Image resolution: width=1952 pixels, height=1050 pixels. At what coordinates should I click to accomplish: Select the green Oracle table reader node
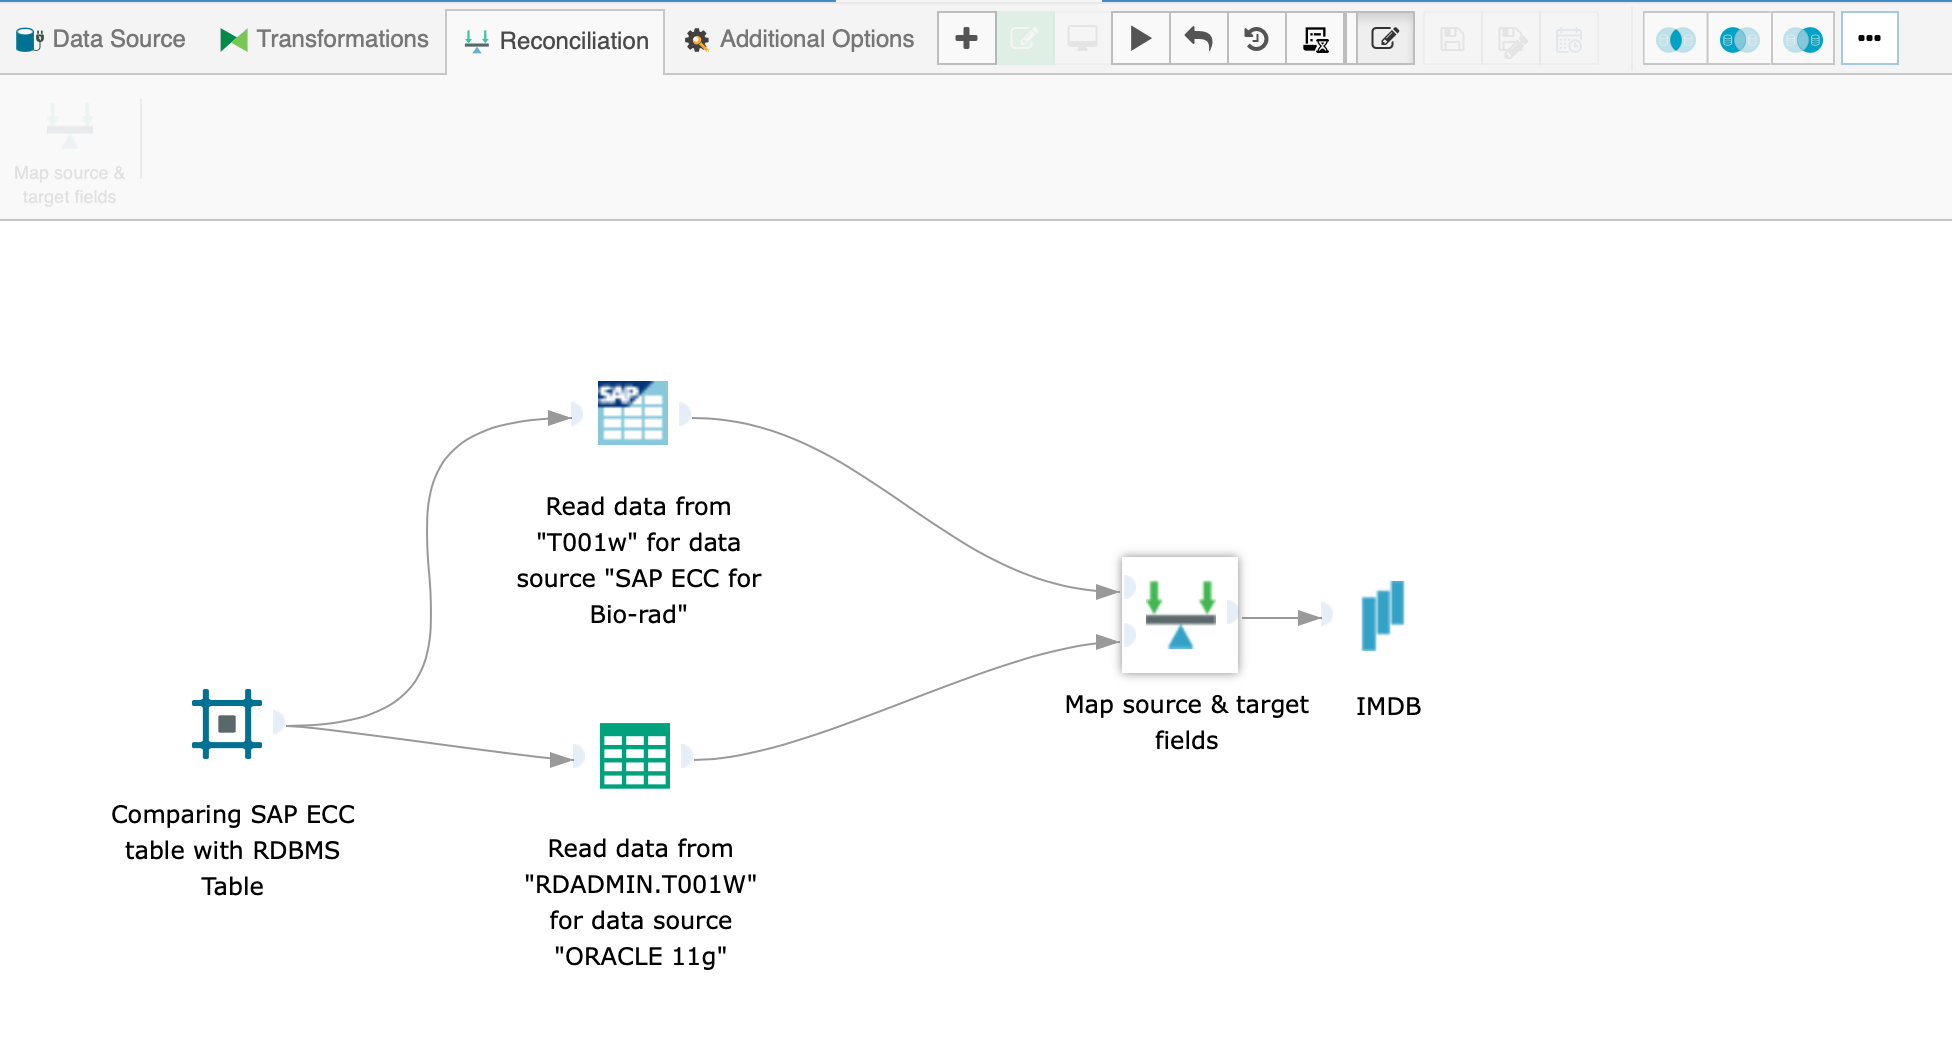[634, 756]
